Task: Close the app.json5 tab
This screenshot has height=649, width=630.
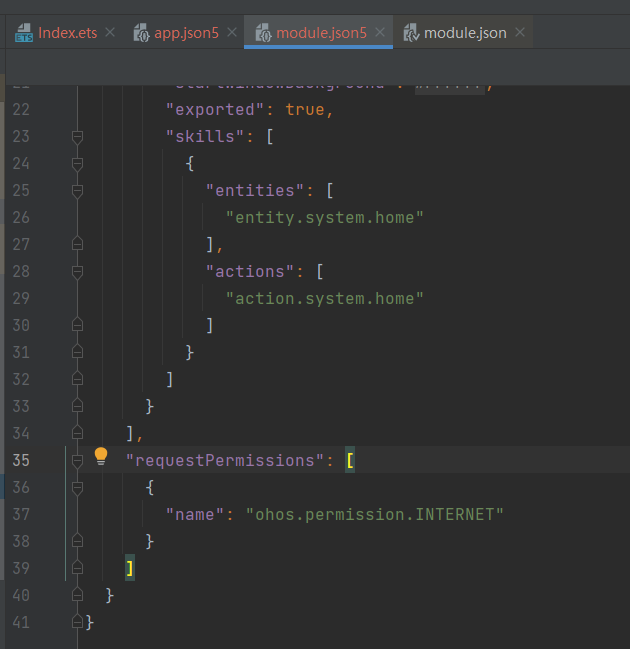Action: click(232, 32)
